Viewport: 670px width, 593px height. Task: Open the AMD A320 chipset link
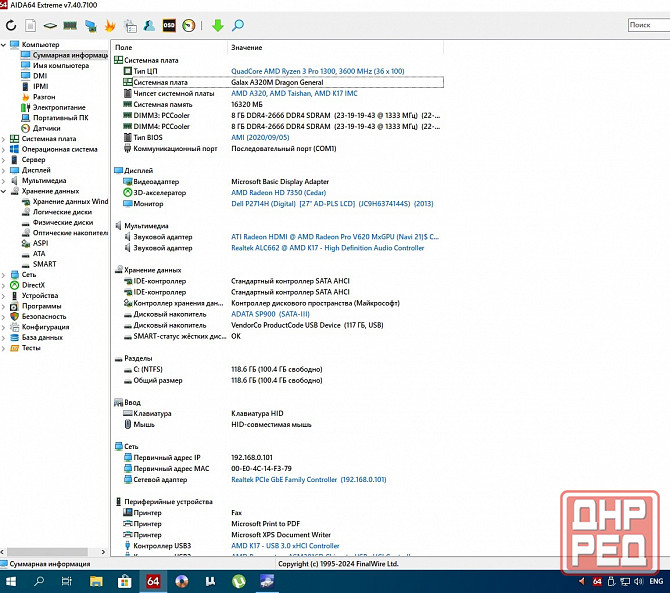[294, 94]
